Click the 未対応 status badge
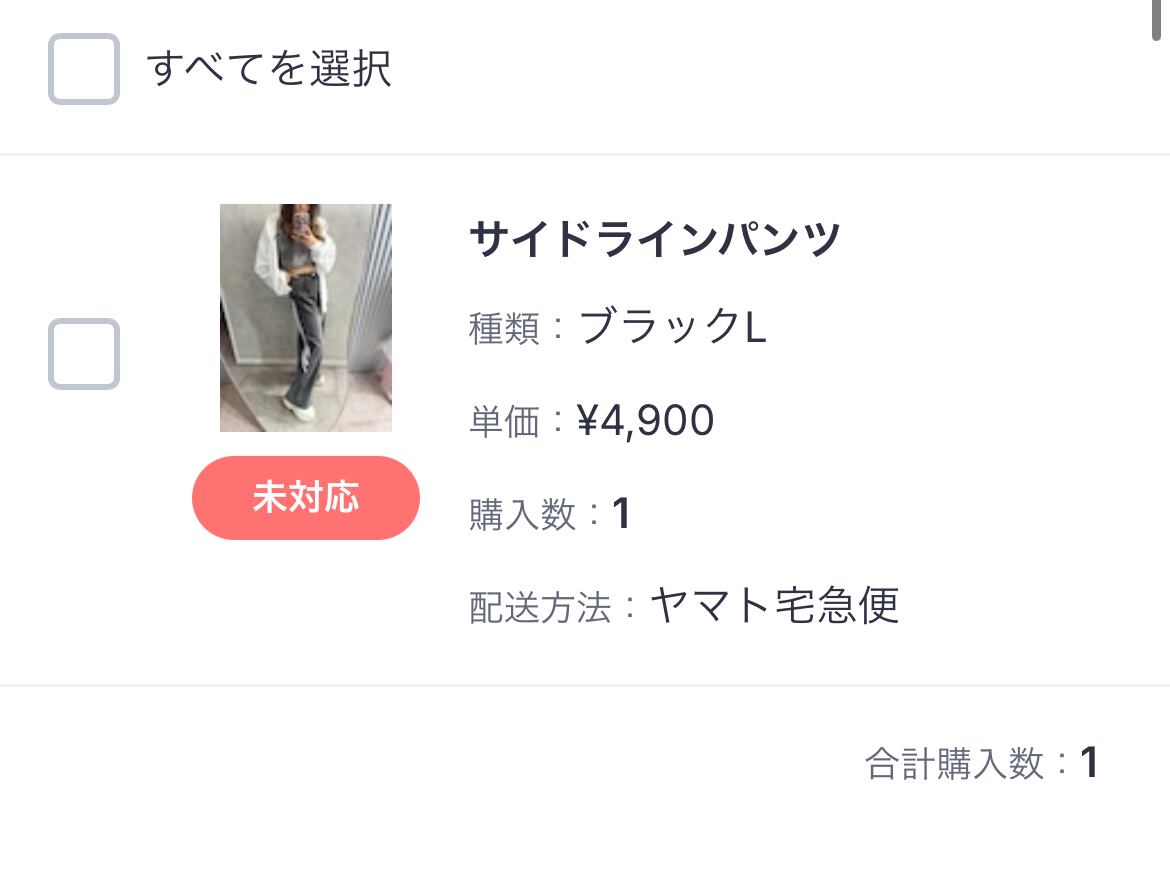The width and height of the screenshot is (1170, 869). pyautogui.click(x=306, y=498)
